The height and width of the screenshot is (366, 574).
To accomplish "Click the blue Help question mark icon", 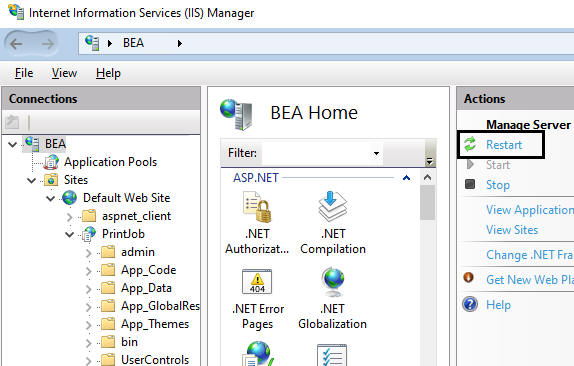I will [470, 304].
